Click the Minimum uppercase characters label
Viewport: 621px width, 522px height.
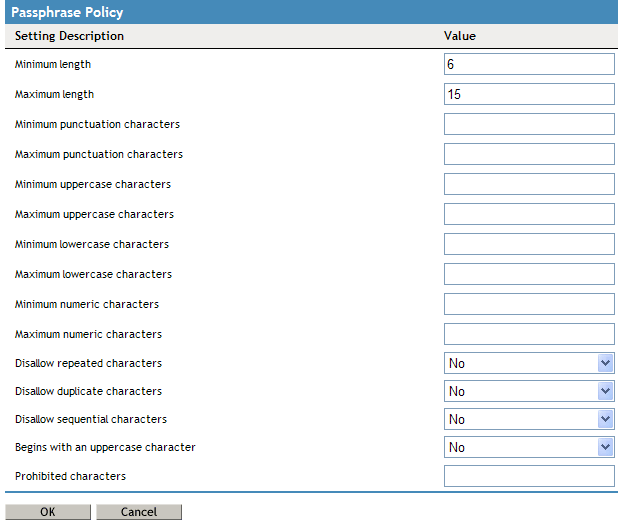click(x=93, y=185)
